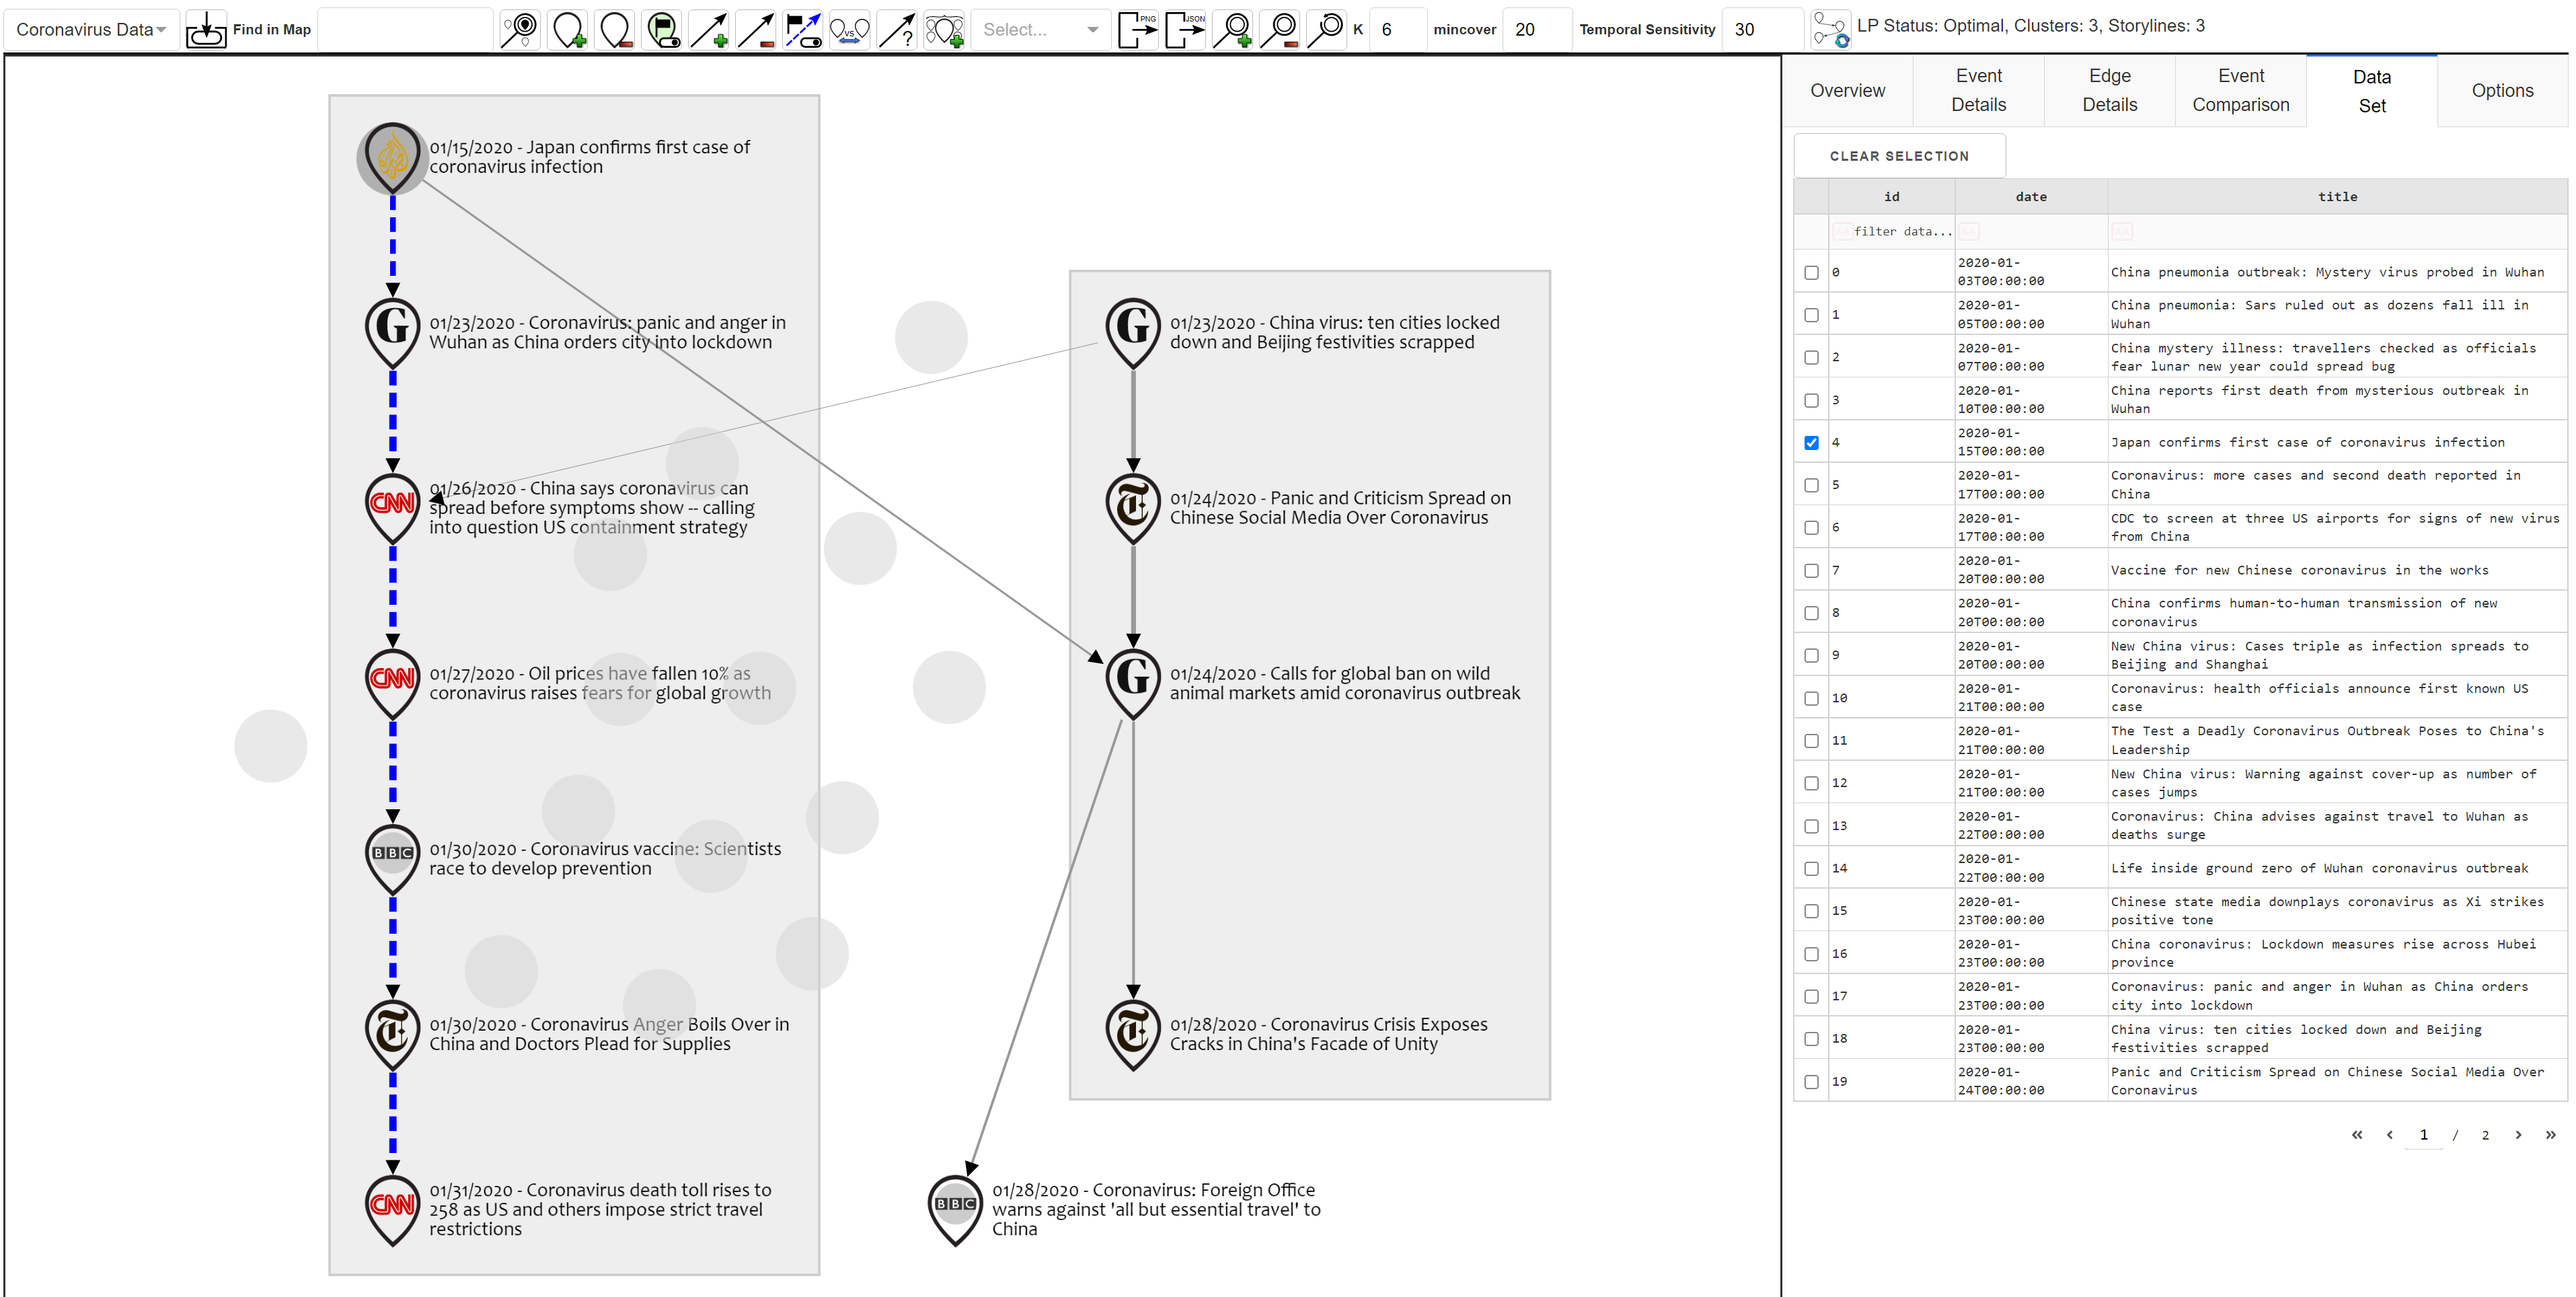The image size is (2576, 1297).
Task: Jump to first page of data table
Action: (2357, 1135)
